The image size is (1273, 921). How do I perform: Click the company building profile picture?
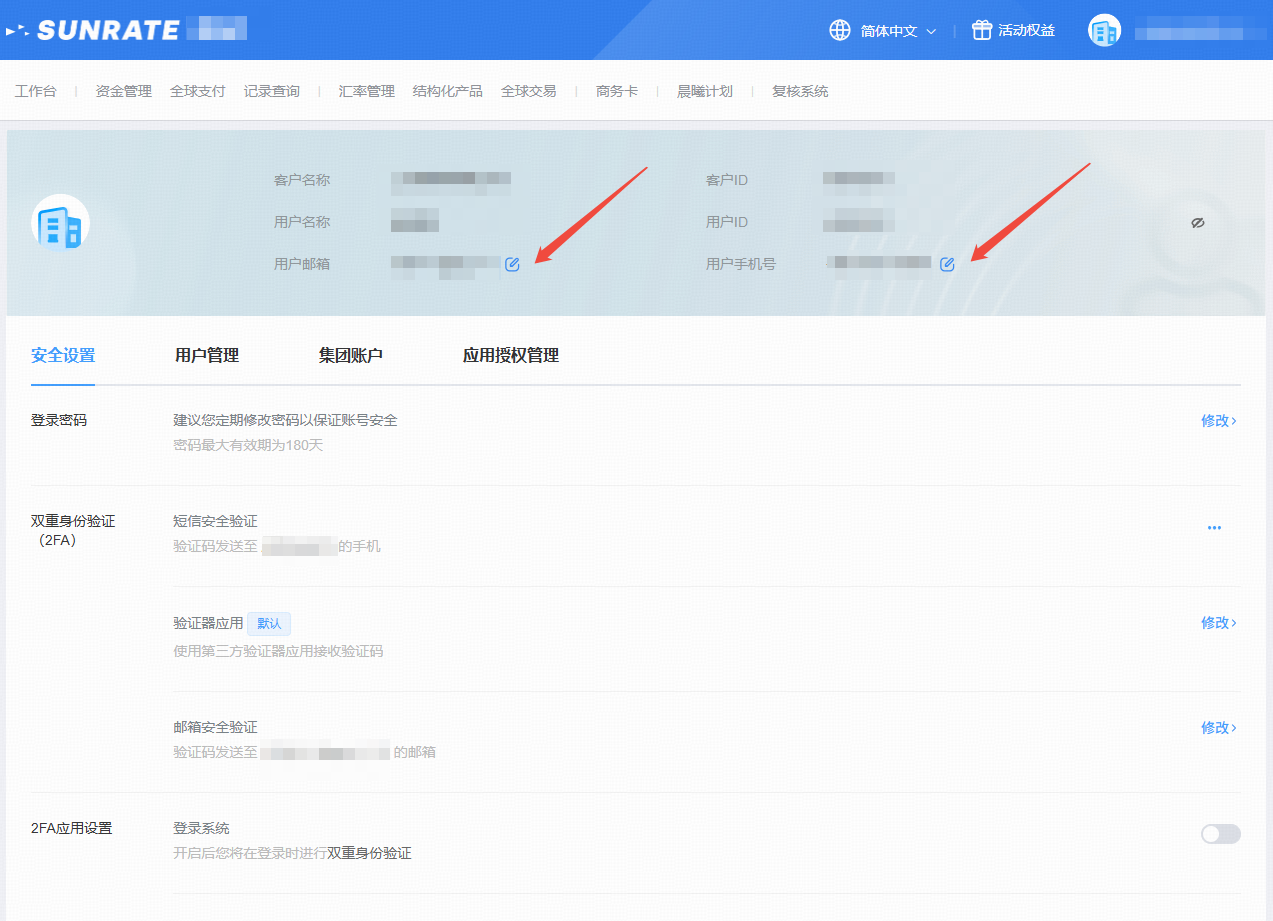[61, 223]
